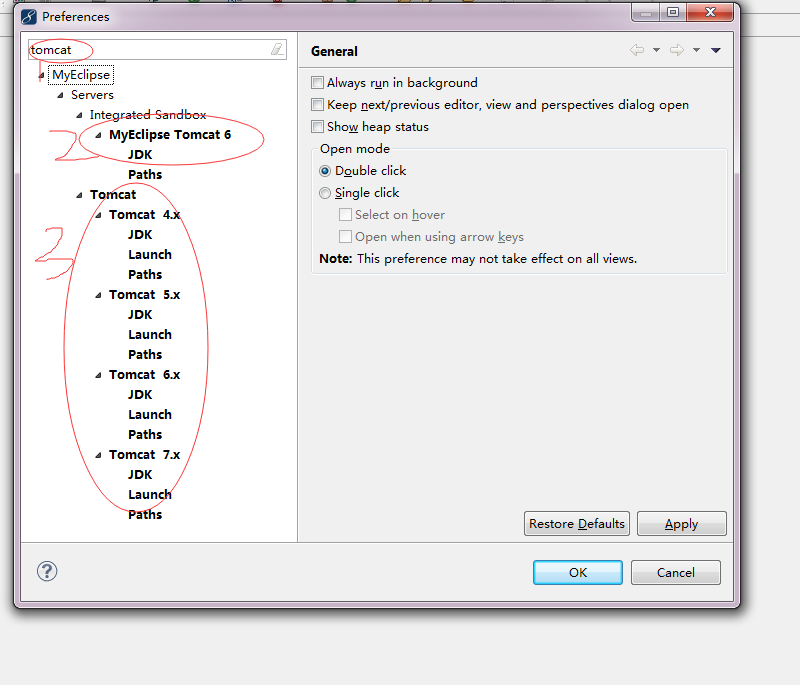
Task: Choose the Single click open mode
Action: click(325, 193)
